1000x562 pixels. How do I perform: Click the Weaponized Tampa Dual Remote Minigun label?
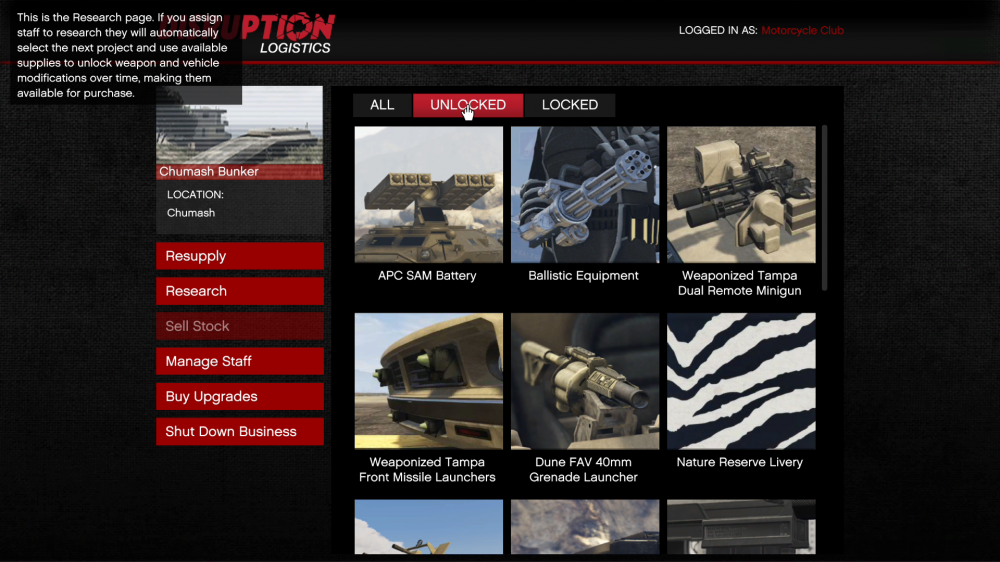point(739,283)
